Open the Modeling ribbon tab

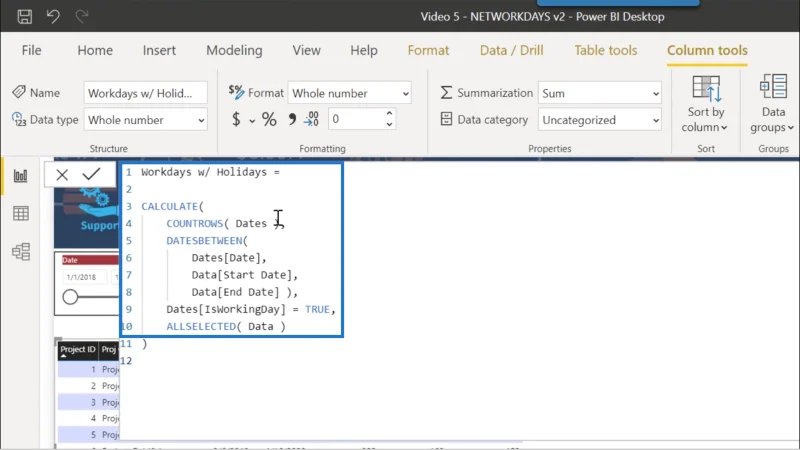[x=234, y=50]
